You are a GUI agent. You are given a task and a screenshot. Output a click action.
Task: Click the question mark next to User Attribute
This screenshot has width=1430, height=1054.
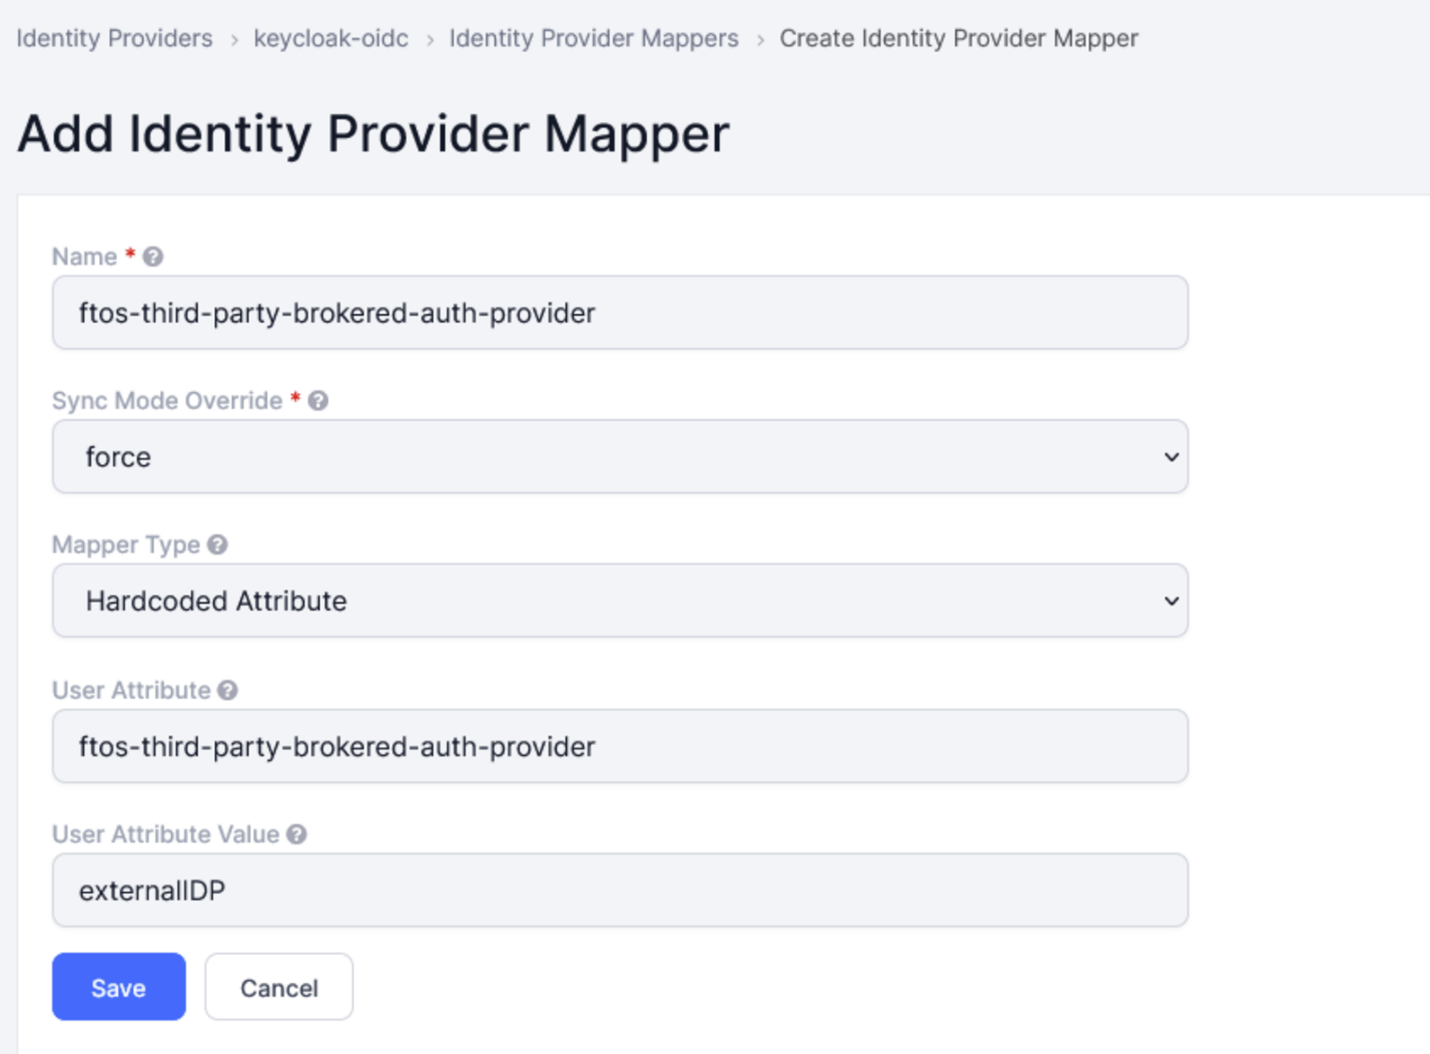click(228, 691)
